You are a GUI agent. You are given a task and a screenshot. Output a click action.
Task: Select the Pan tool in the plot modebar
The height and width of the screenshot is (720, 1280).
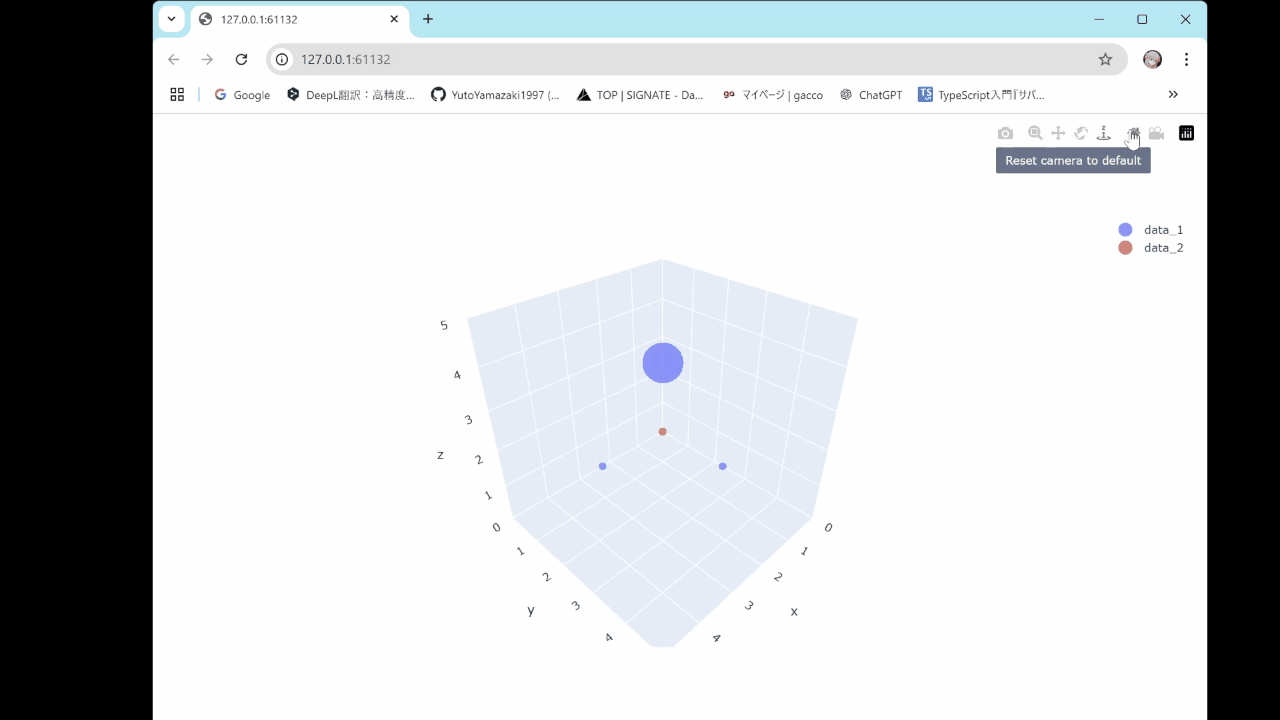tap(1058, 133)
